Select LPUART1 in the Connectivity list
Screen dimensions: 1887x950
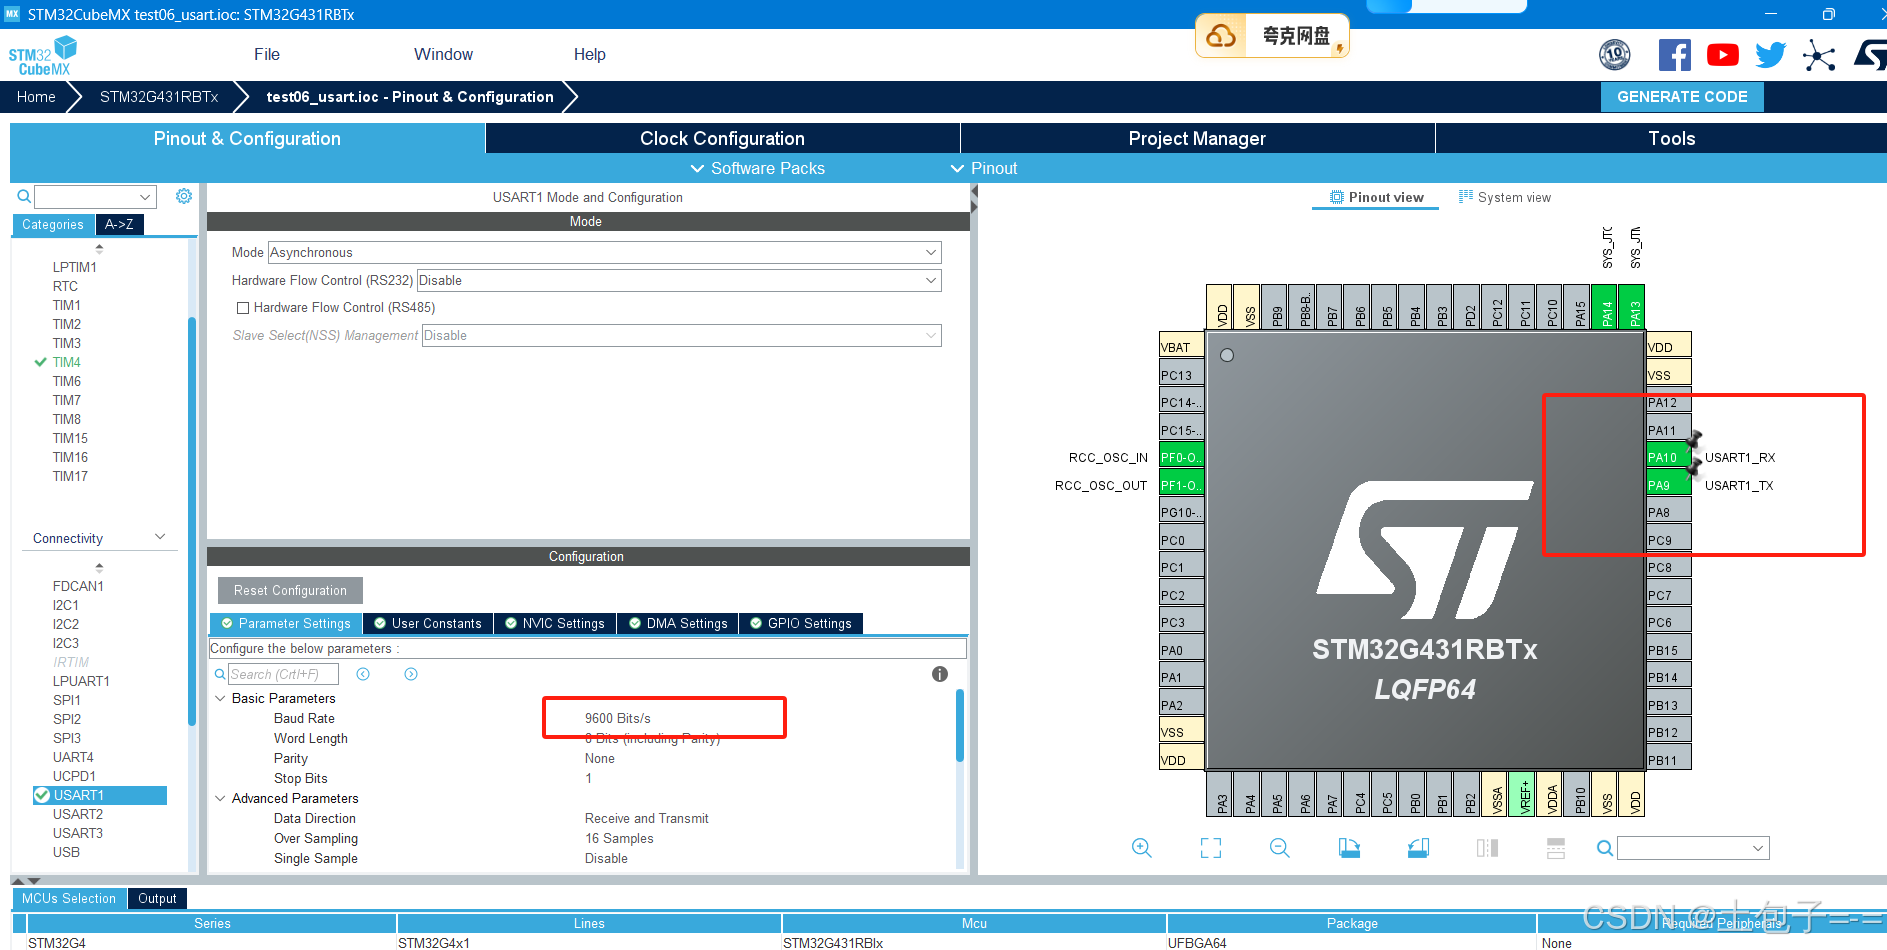[81, 681]
